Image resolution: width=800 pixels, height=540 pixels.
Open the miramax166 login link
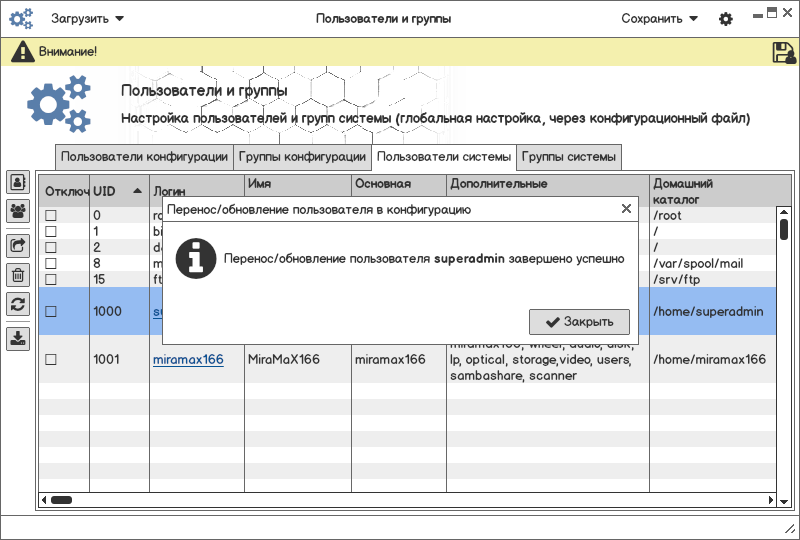[x=188, y=360]
